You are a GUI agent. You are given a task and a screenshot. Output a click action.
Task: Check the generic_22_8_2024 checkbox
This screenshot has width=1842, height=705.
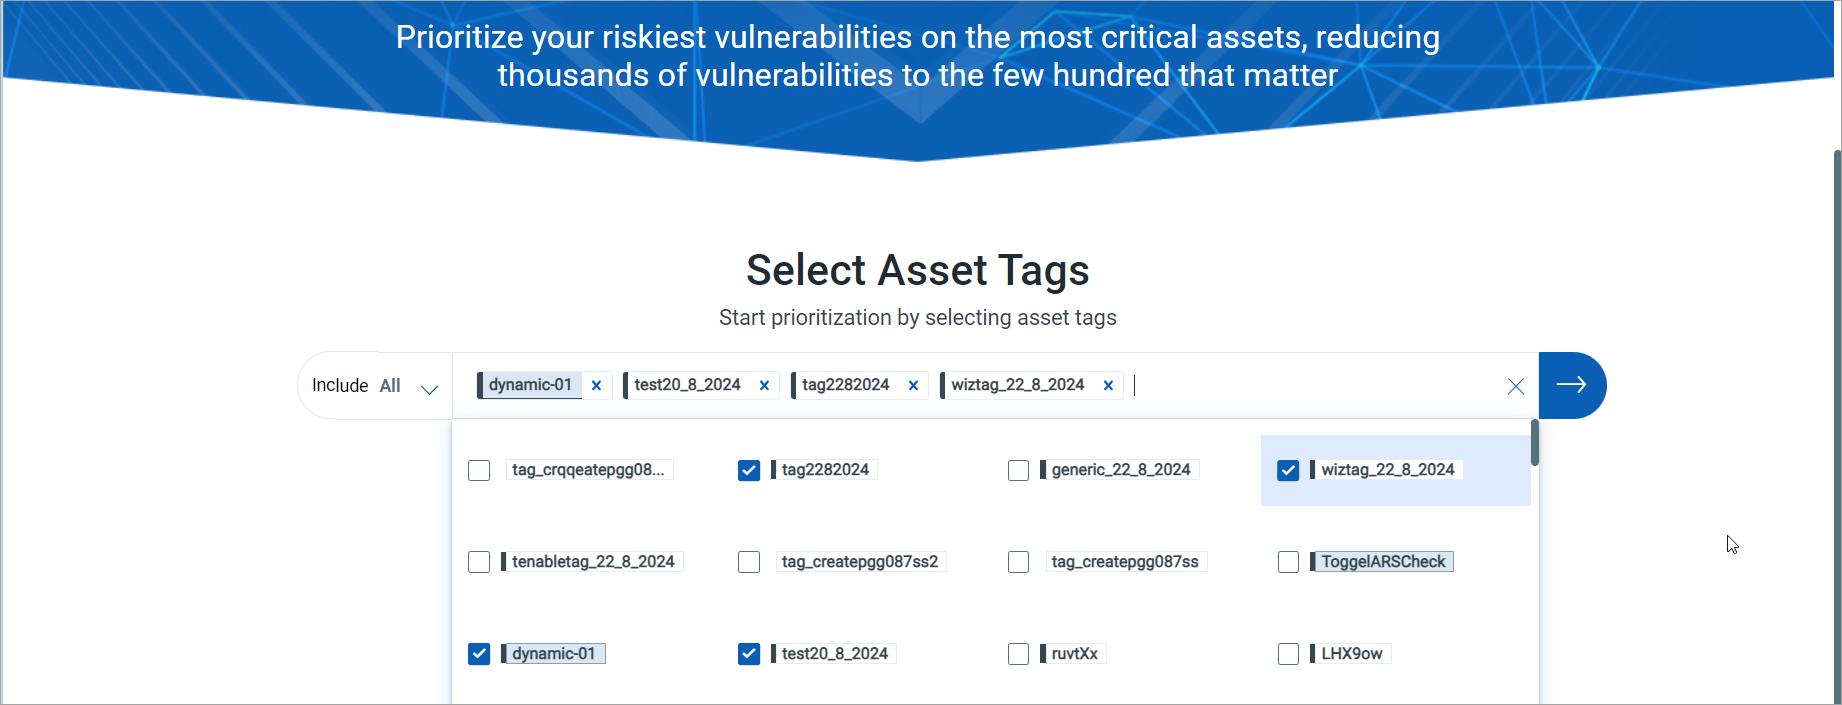pos(1018,470)
